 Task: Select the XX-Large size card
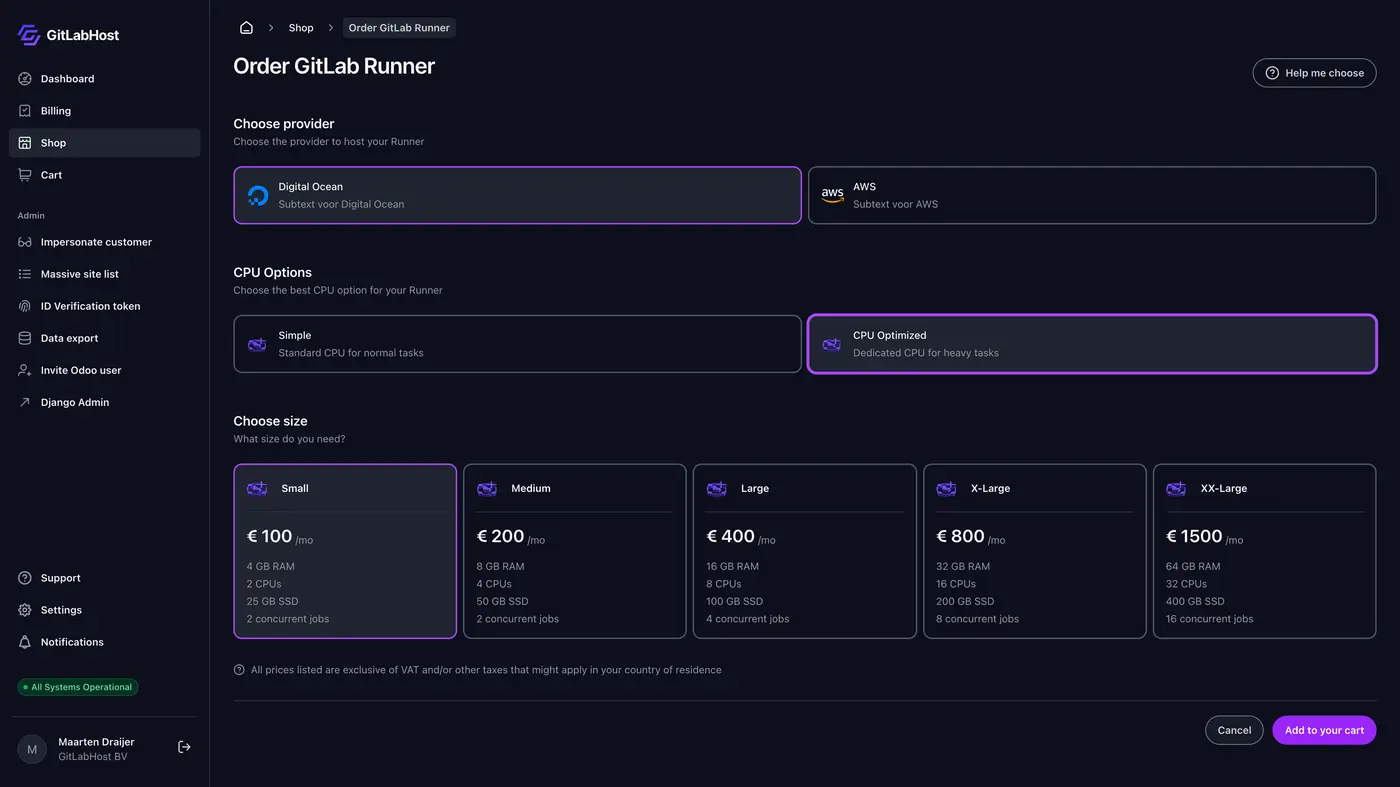(1264, 551)
